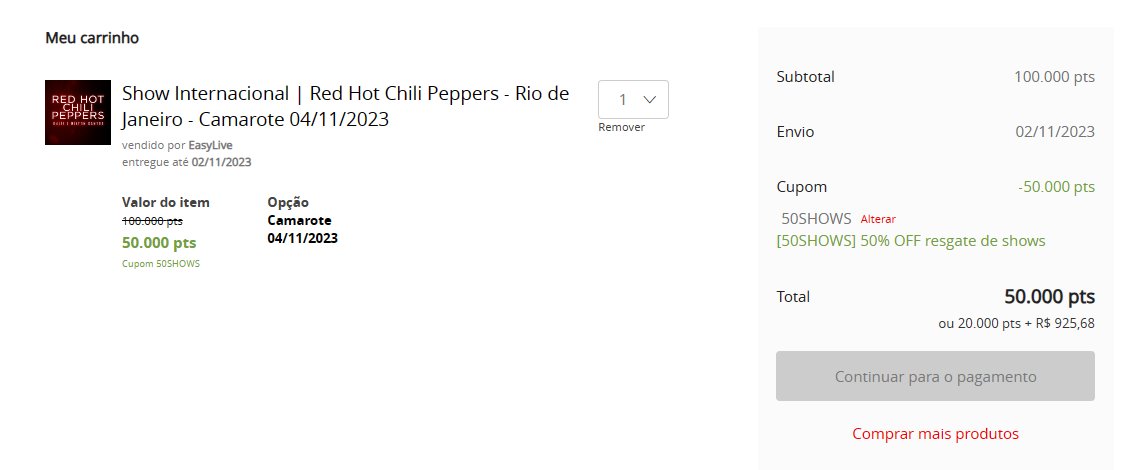1140x470 pixels.
Task: Open the Red Hot Chili Peppers product thumbnail
Action: 78,112
